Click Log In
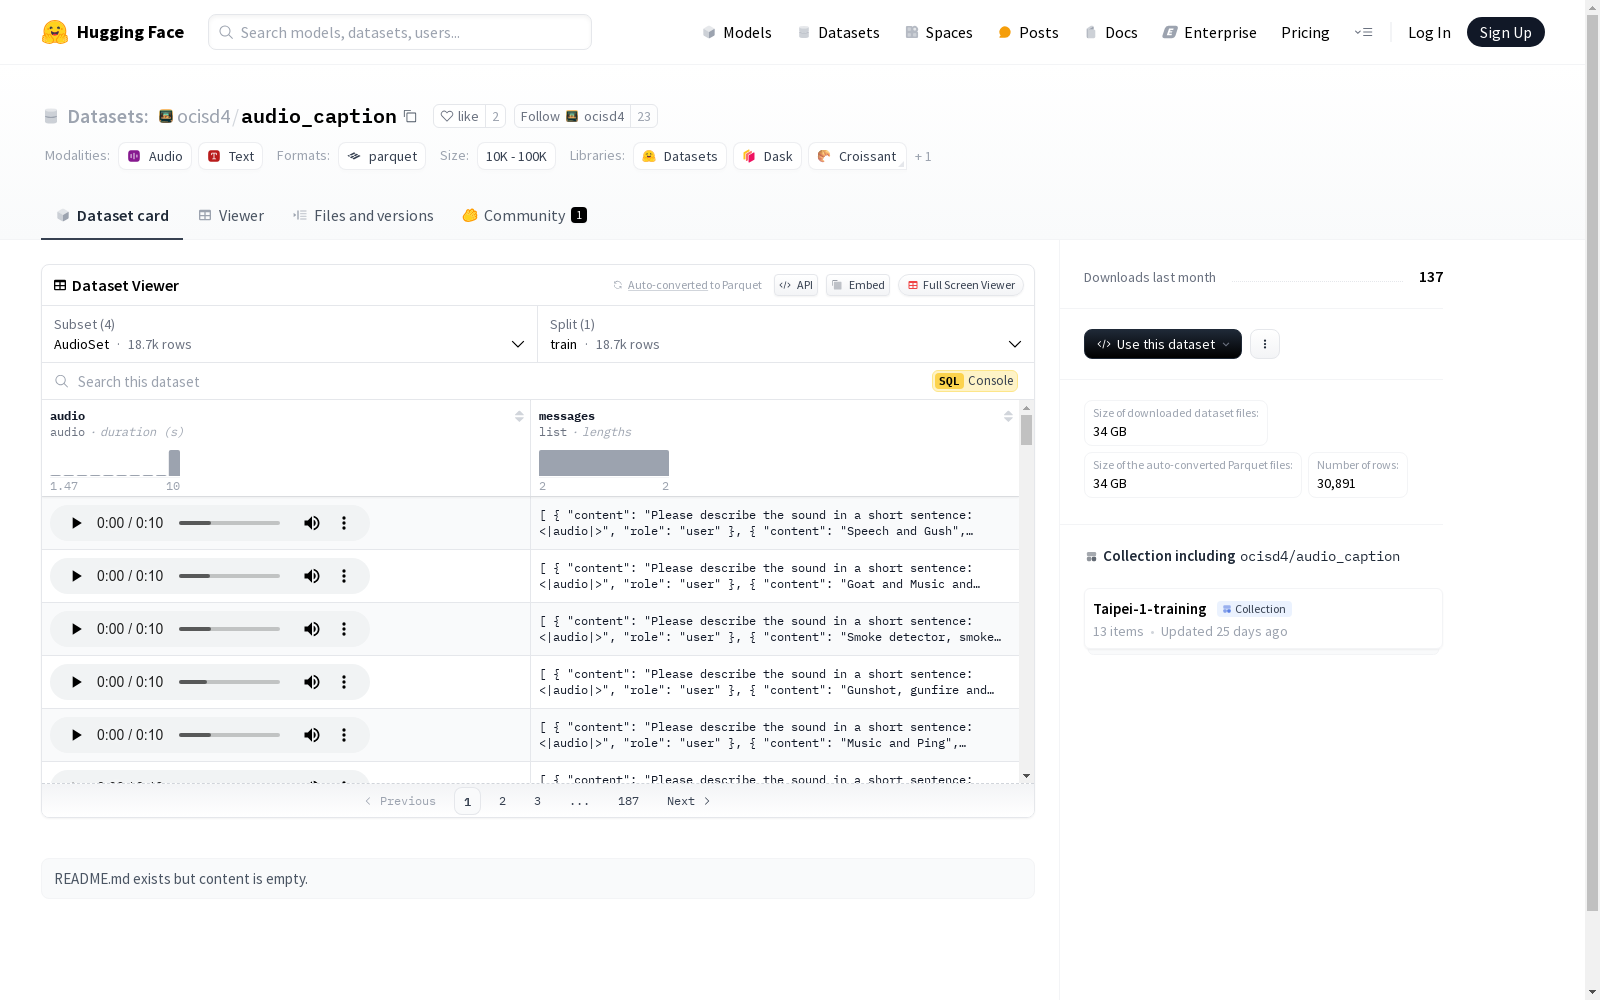Image resolution: width=1600 pixels, height=1000 pixels. pyautogui.click(x=1429, y=32)
